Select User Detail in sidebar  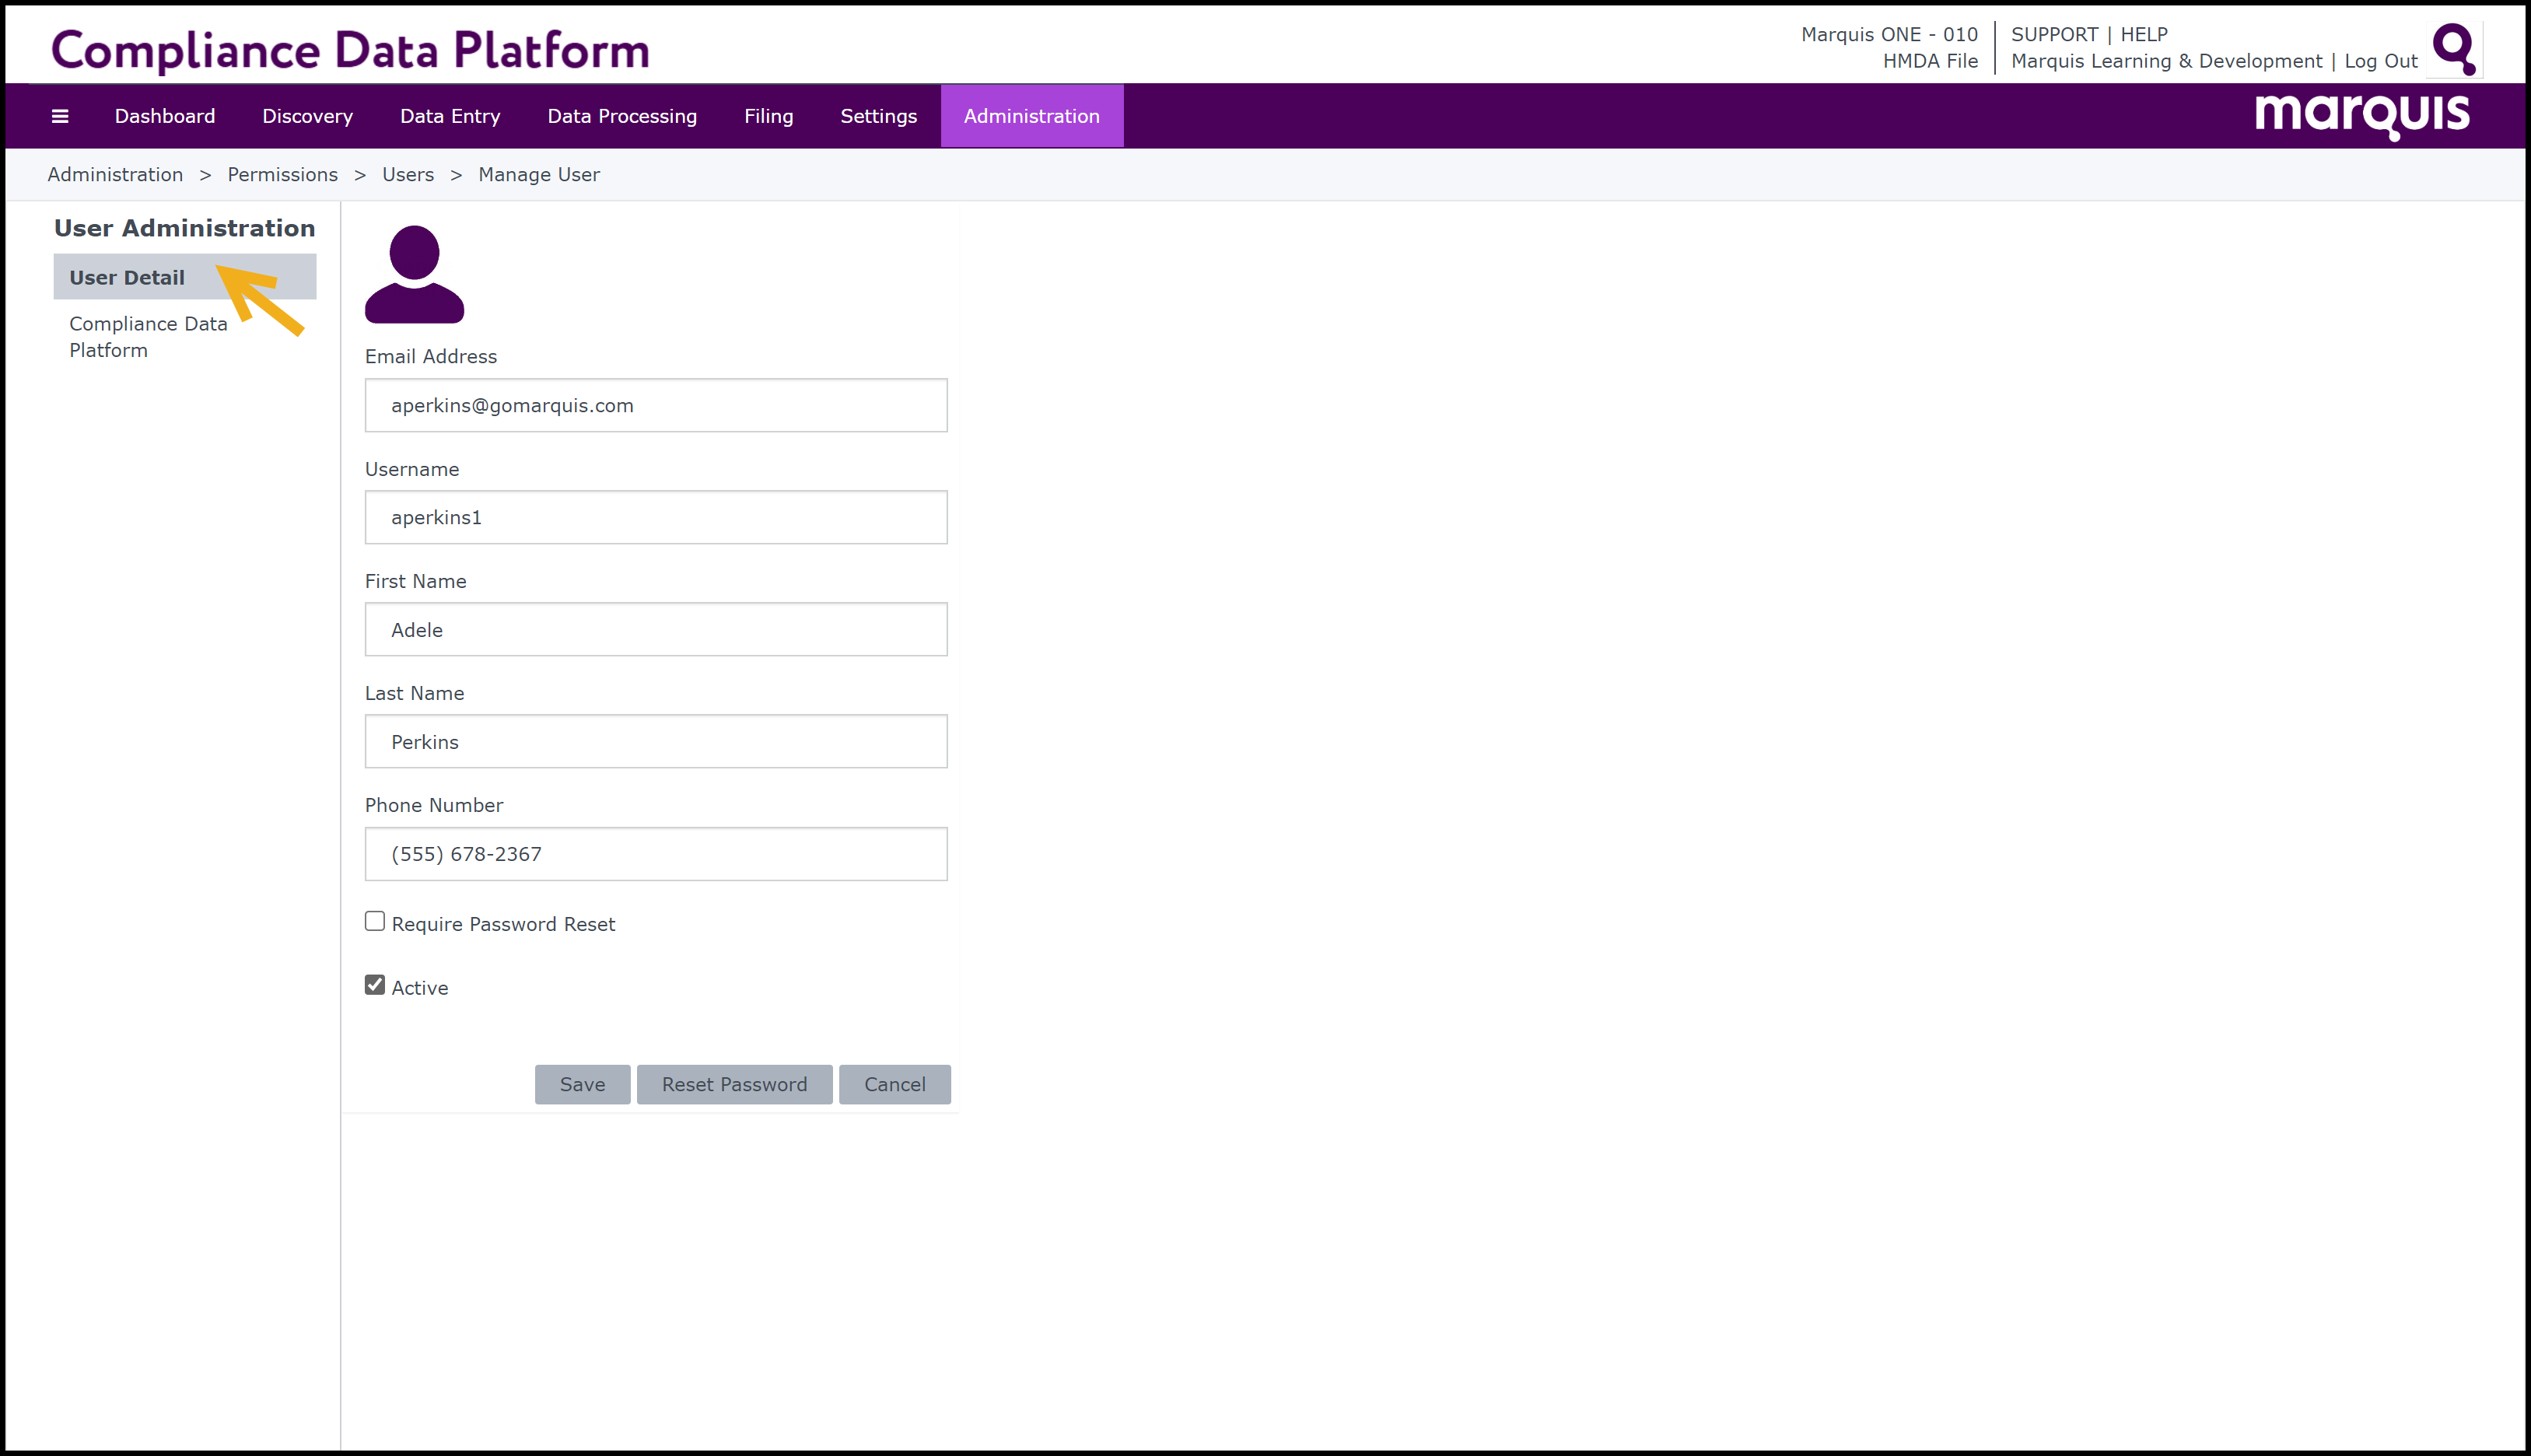pos(127,277)
